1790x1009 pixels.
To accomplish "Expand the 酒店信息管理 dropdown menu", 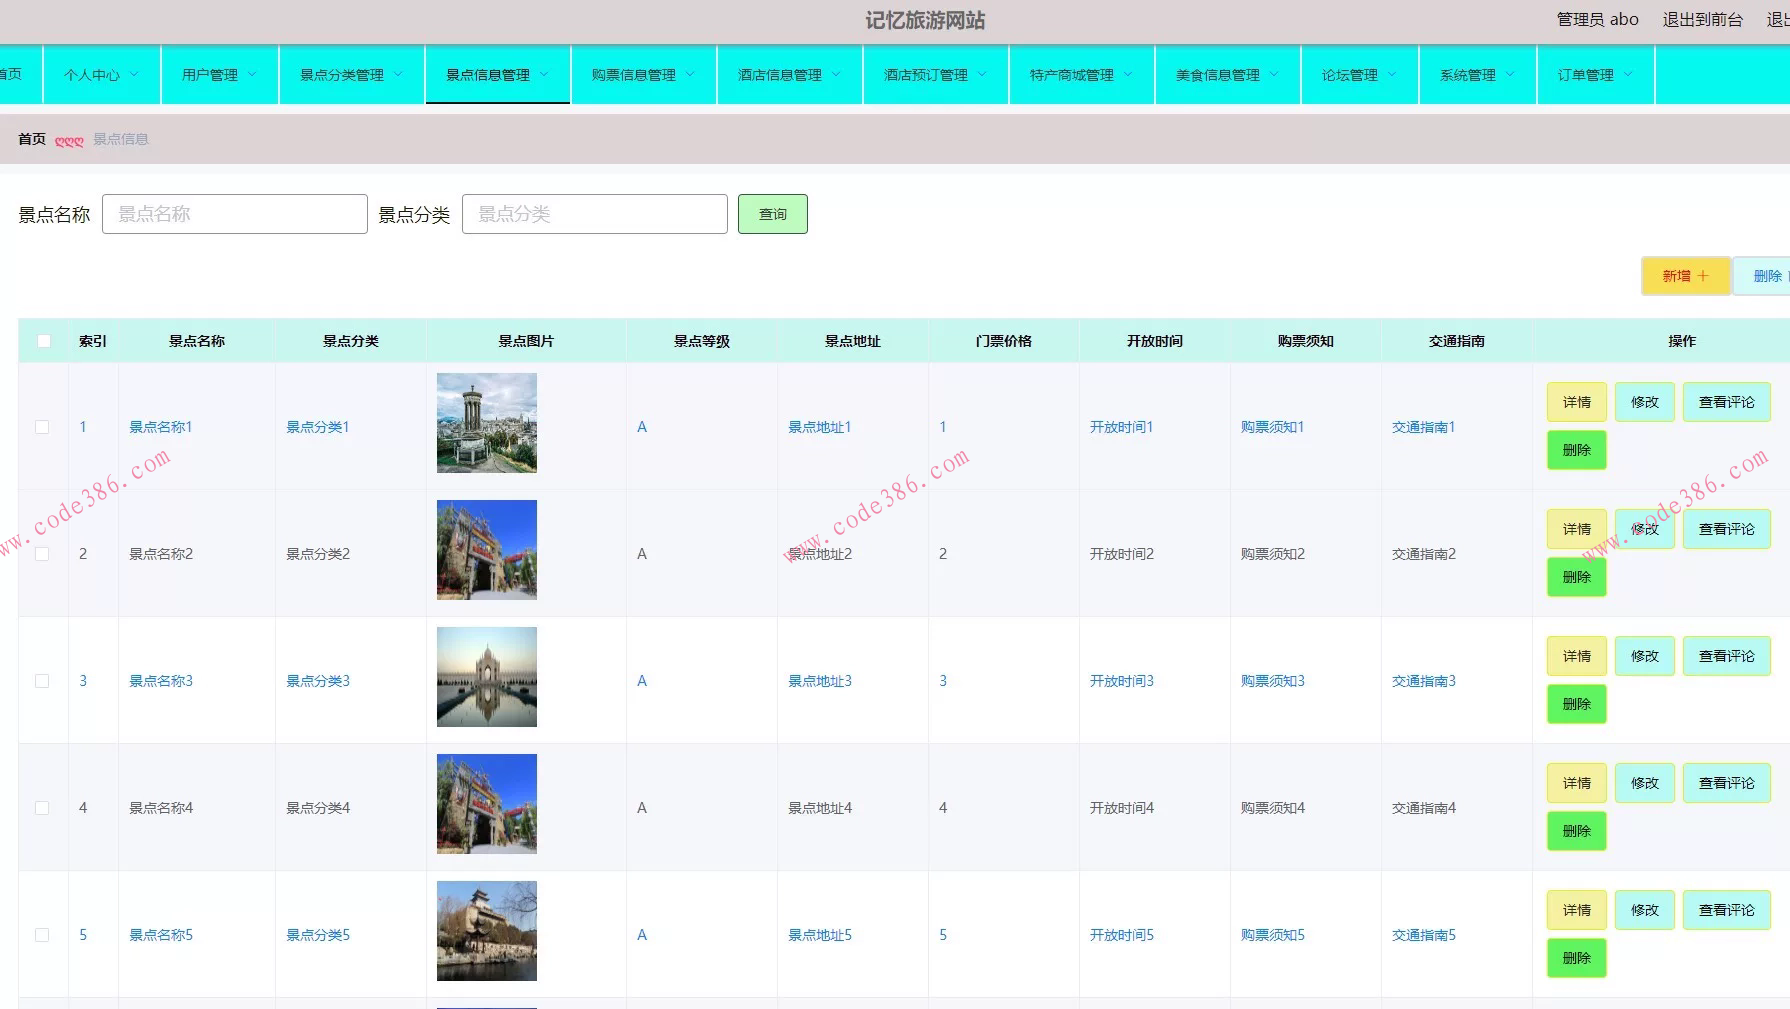I will click(x=789, y=75).
